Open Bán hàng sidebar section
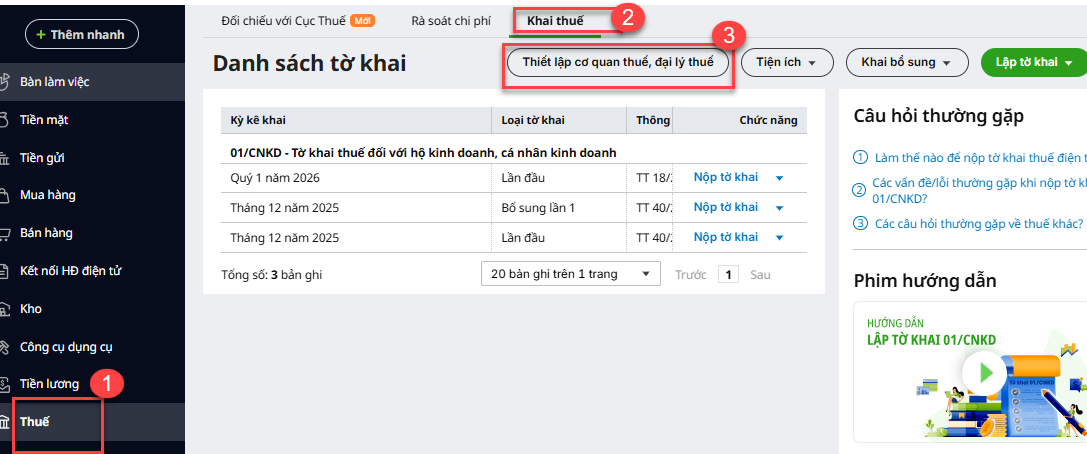This screenshot has width=1087, height=454. click(x=46, y=233)
